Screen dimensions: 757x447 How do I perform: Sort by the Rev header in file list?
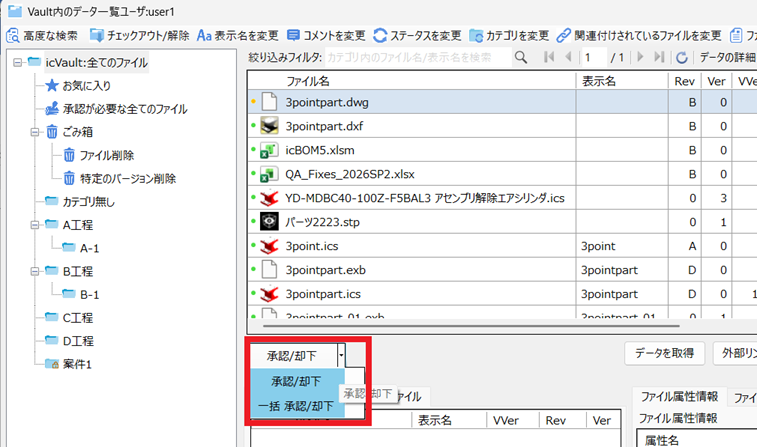(685, 81)
